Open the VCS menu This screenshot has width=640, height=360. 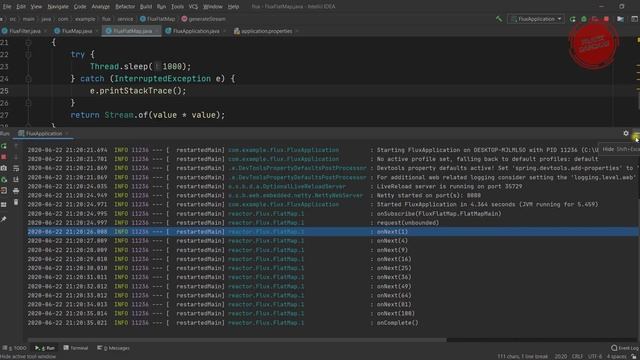click(x=193, y=7)
